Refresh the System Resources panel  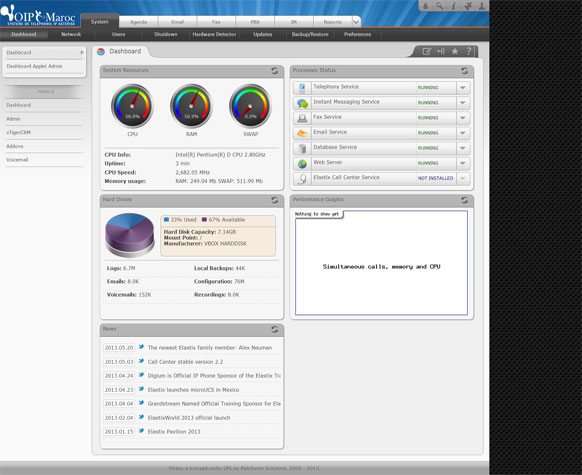(275, 71)
